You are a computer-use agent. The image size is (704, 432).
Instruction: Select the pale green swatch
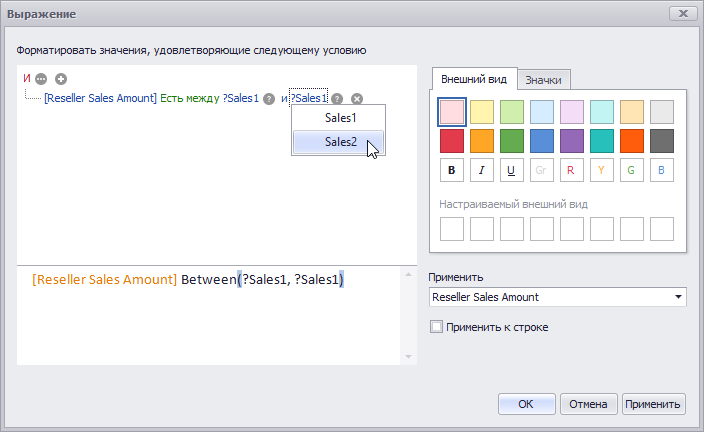(x=511, y=112)
